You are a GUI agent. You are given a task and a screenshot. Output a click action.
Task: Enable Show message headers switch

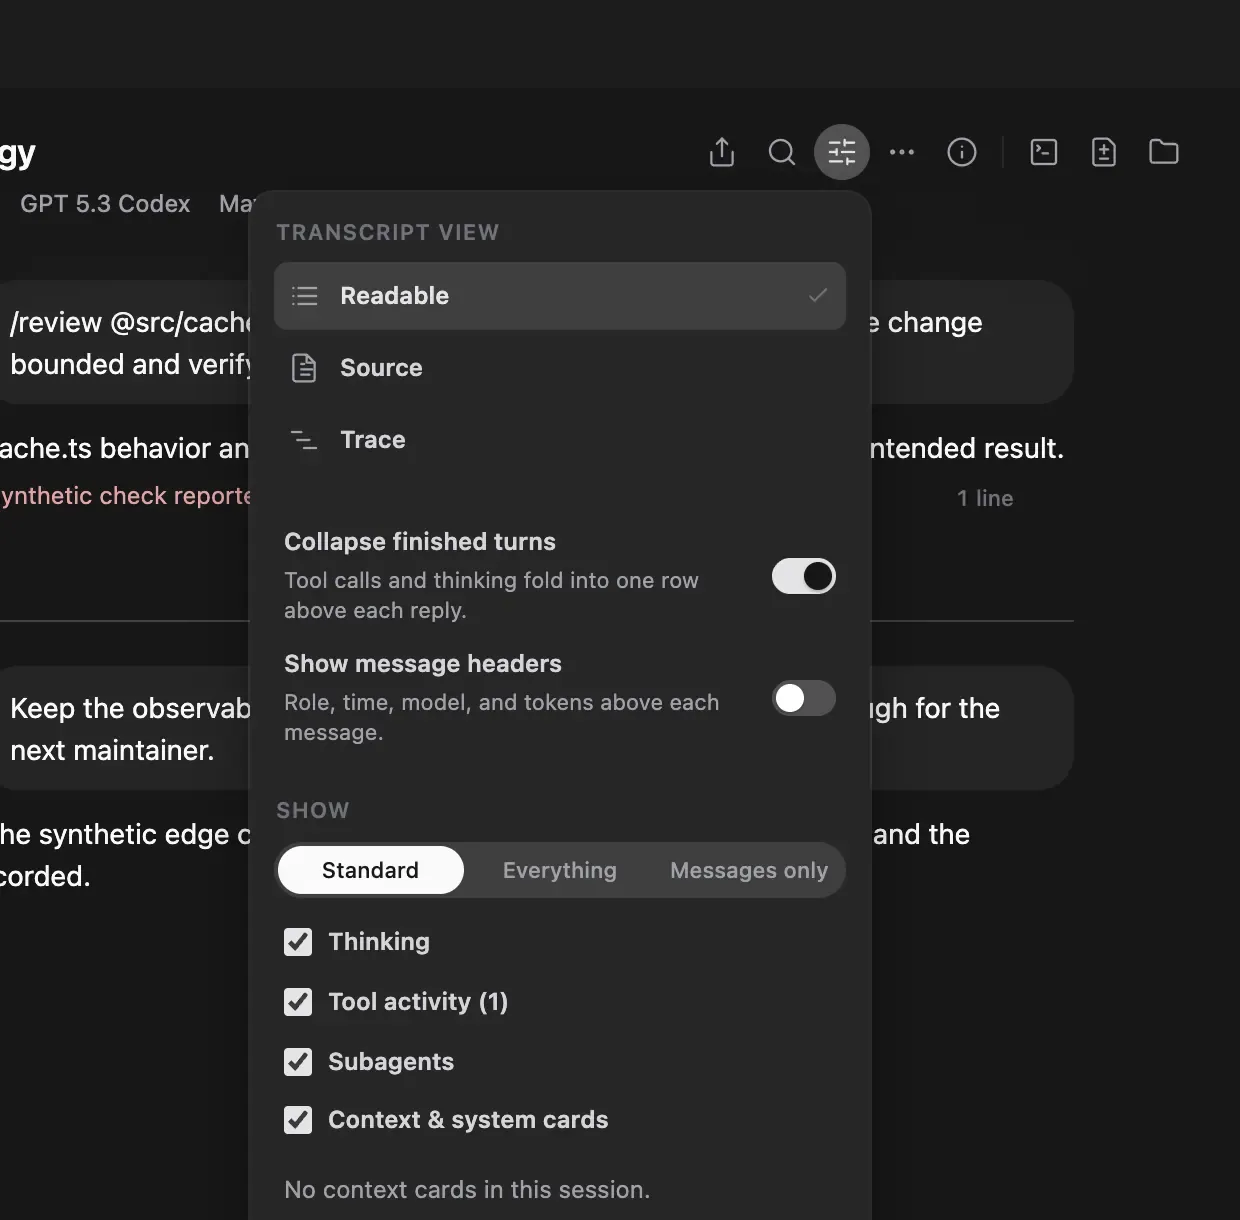coord(804,698)
